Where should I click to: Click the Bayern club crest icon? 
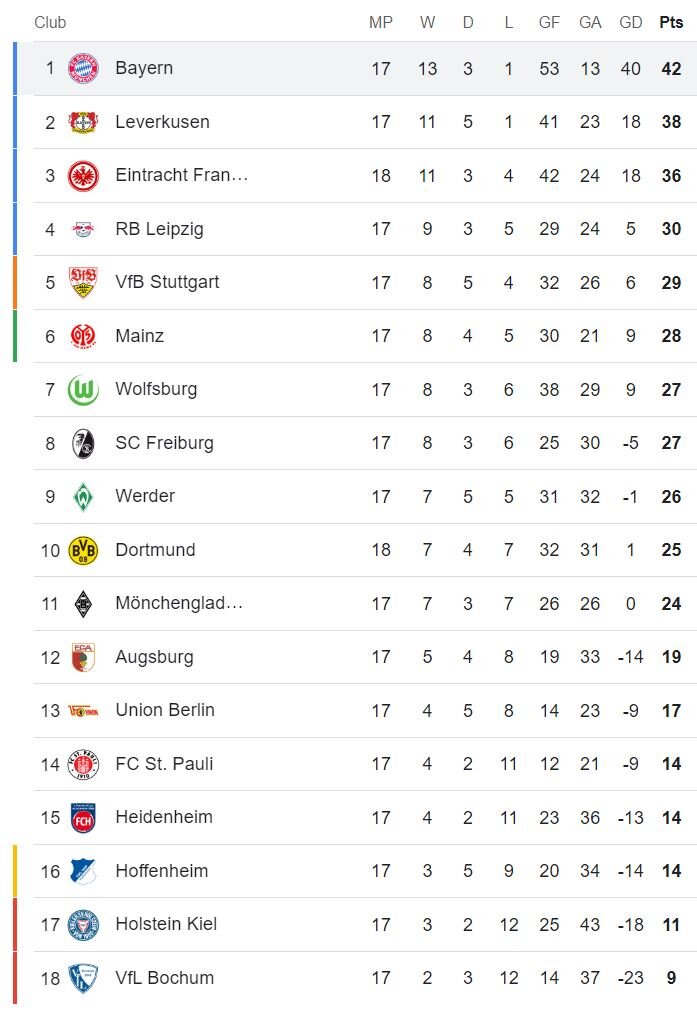(83, 69)
